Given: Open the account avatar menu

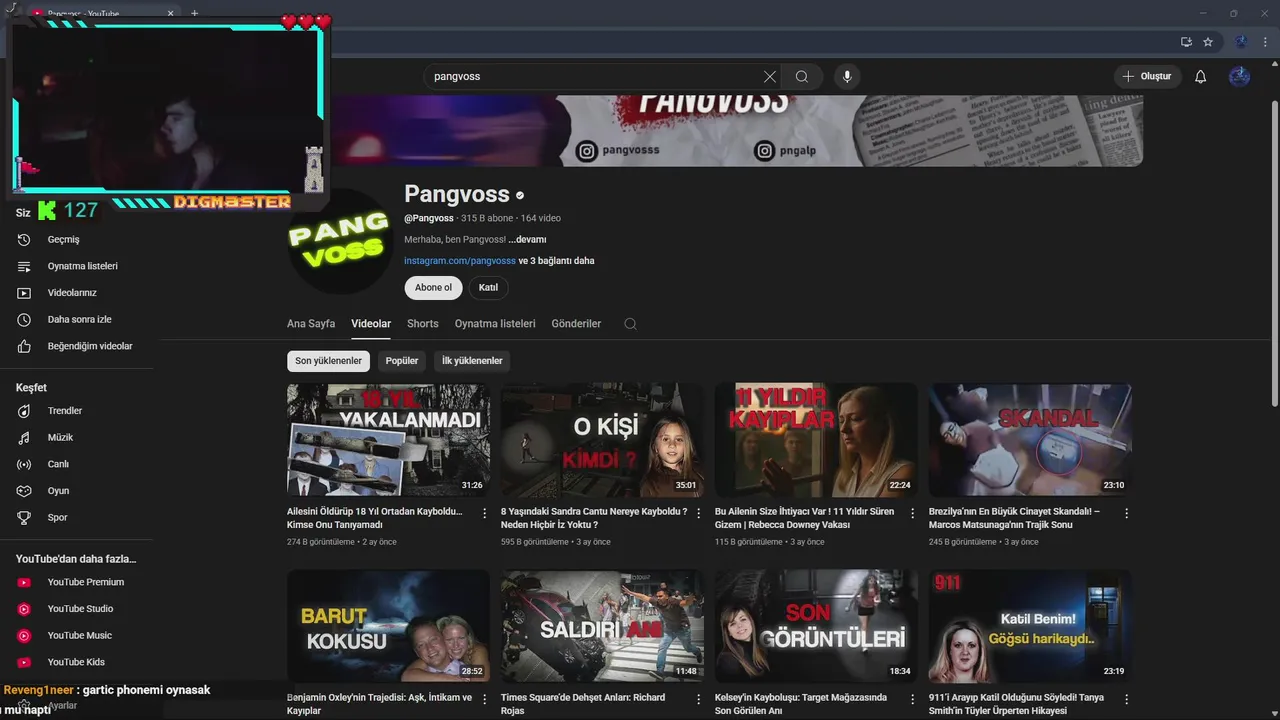Looking at the screenshot, I should coord(1240,77).
